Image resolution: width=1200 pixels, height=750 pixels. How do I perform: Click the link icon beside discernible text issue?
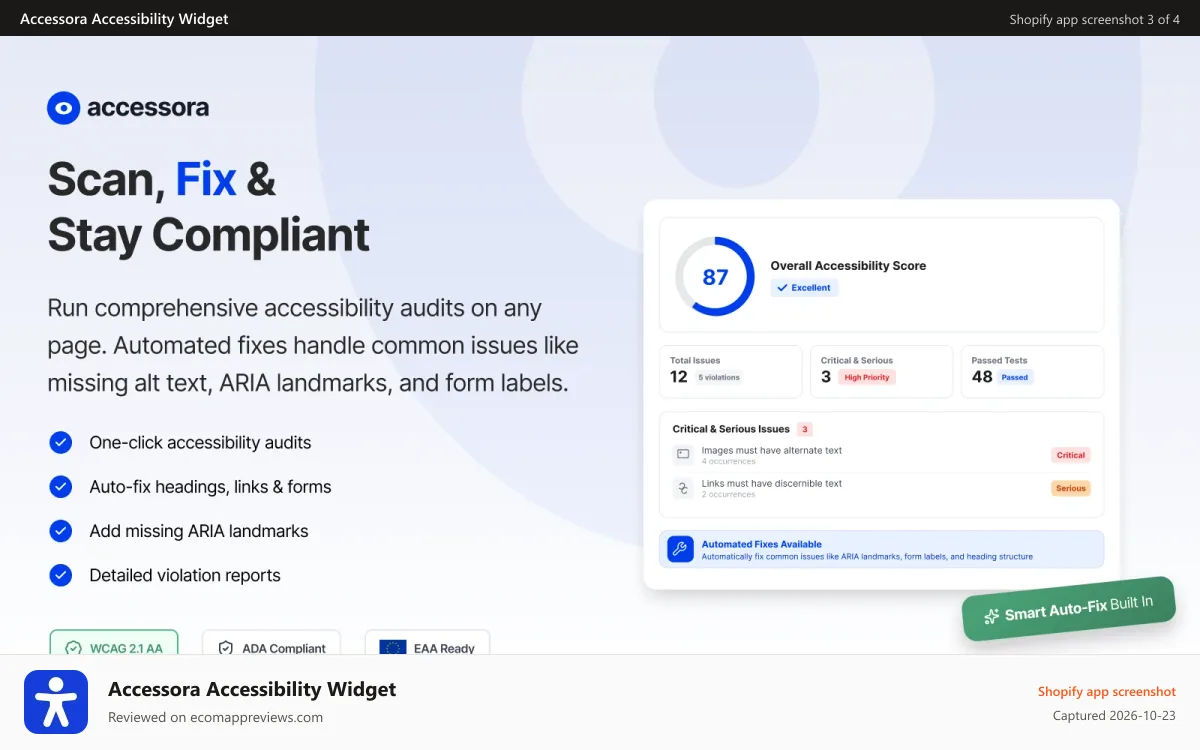point(683,488)
